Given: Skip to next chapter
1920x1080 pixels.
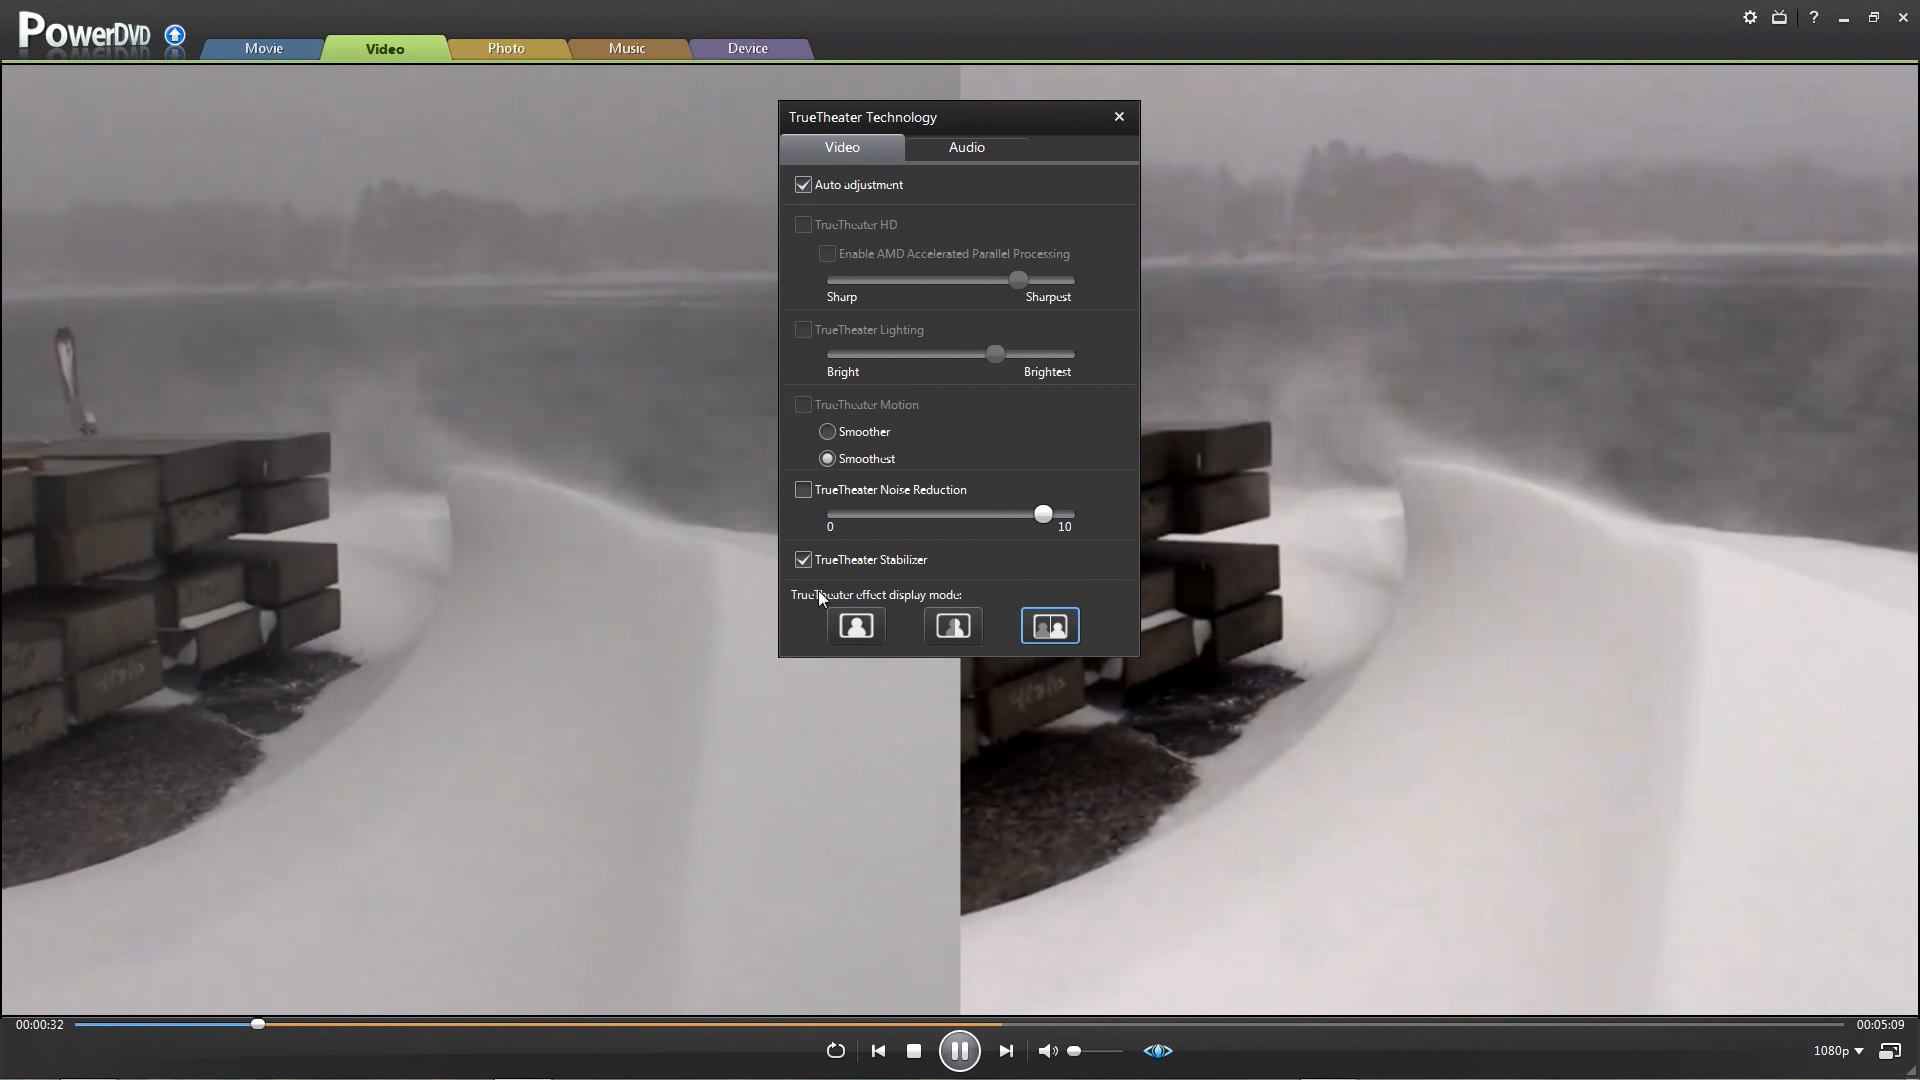Looking at the screenshot, I should pos(1006,1051).
